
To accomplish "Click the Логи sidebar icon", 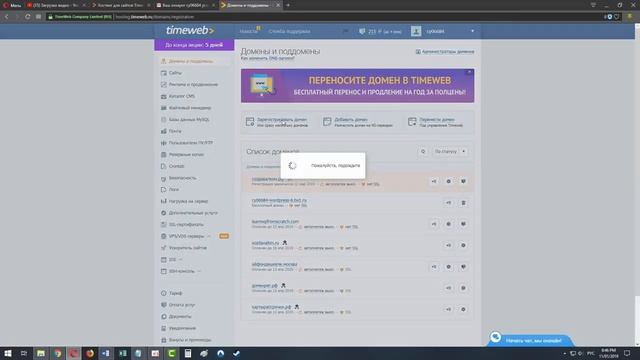I will click(164, 189).
